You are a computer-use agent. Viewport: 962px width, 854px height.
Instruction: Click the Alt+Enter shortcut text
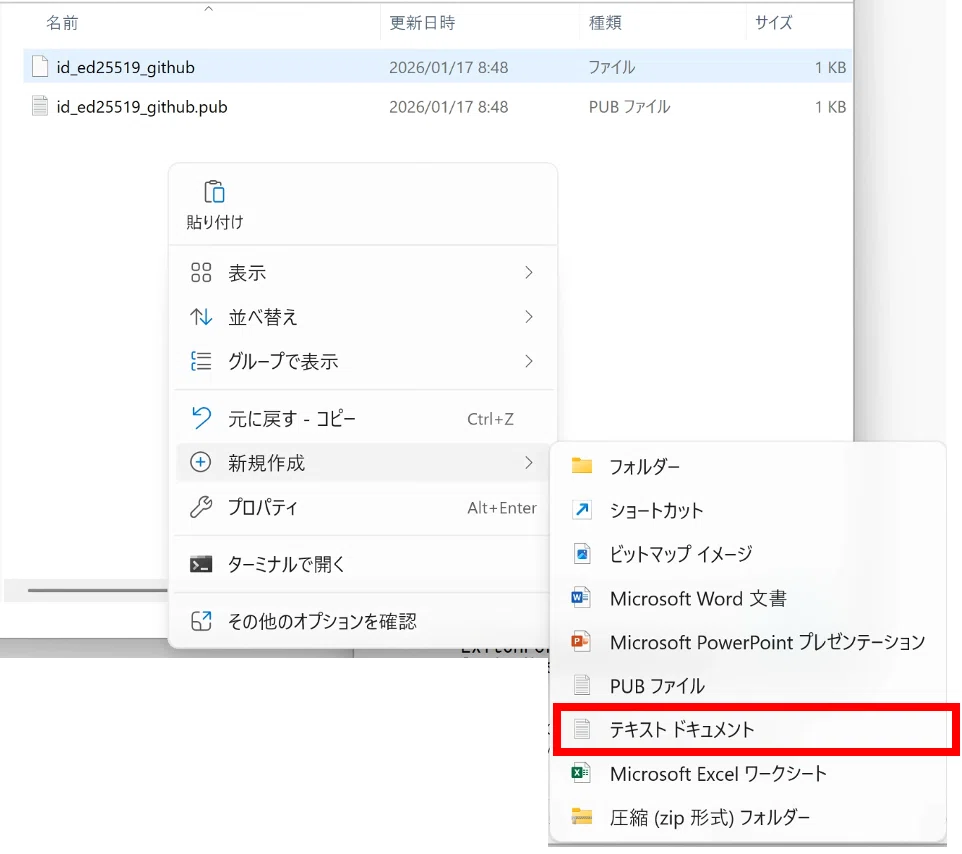point(502,508)
